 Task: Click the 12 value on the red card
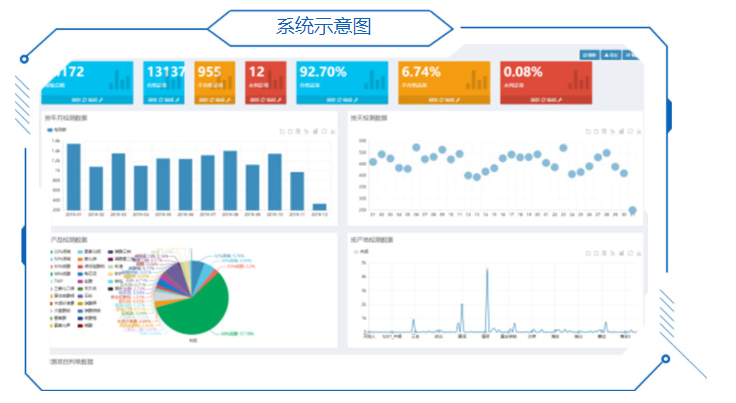click(257, 72)
